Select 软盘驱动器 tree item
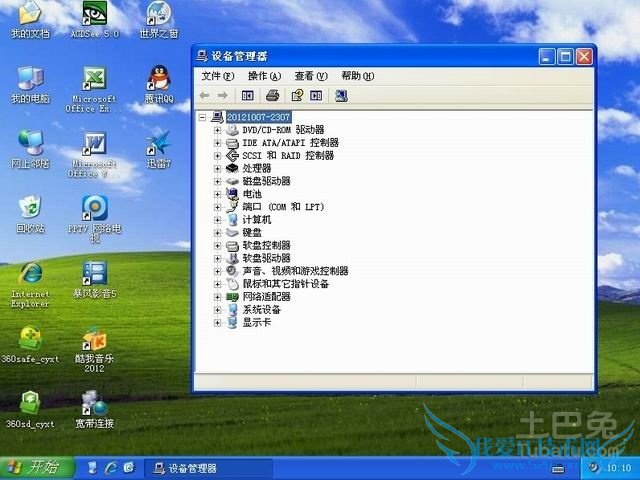 pyautogui.click(x=267, y=258)
